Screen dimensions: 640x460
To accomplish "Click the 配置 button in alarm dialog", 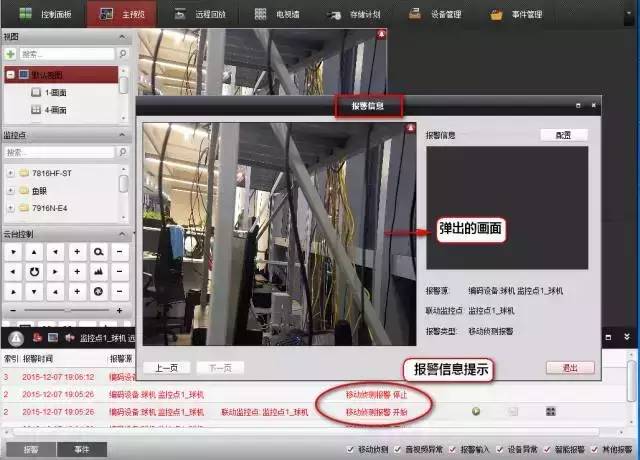I will [x=563, y=135].
